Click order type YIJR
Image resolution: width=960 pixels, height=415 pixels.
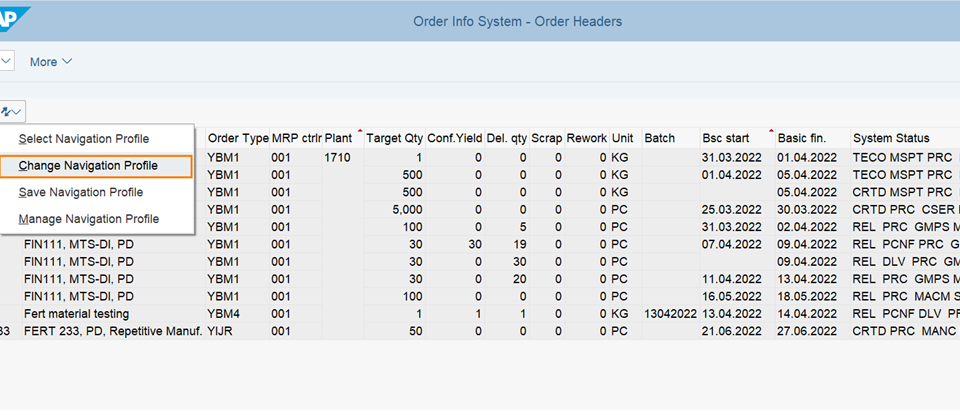(220, 332)
